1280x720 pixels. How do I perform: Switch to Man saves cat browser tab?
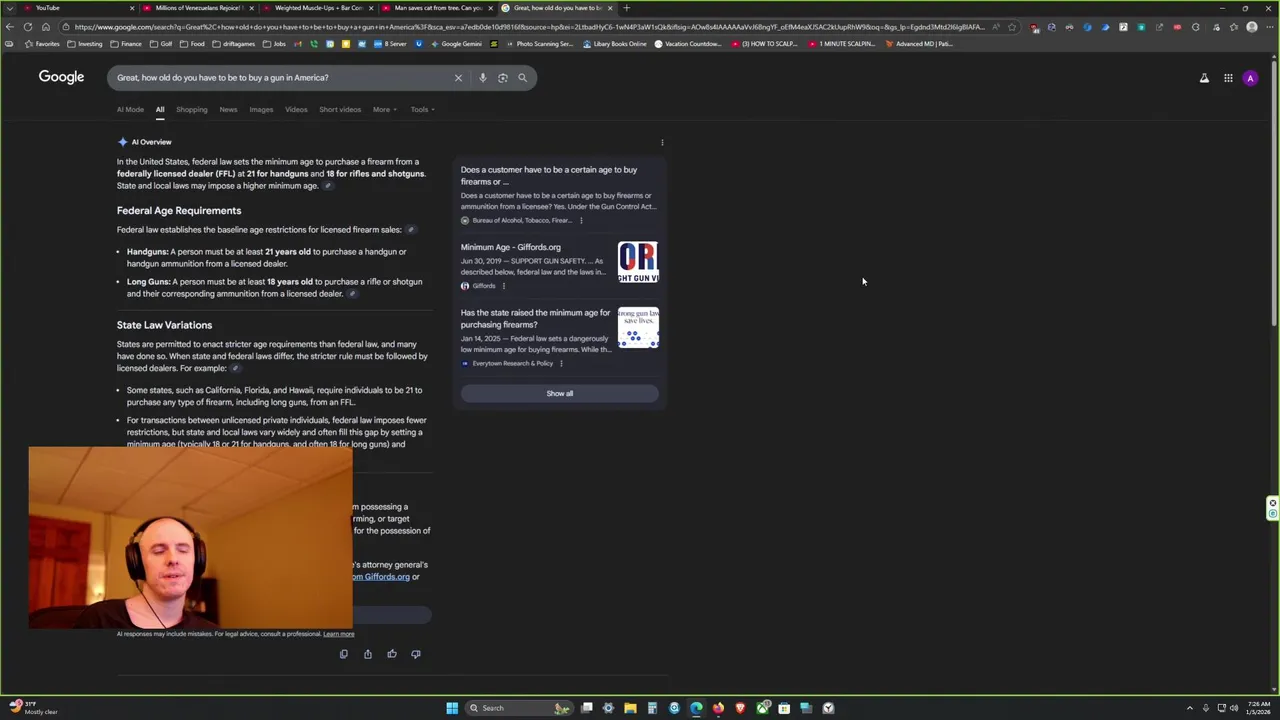pyautogui.click(x=435, y=8)
